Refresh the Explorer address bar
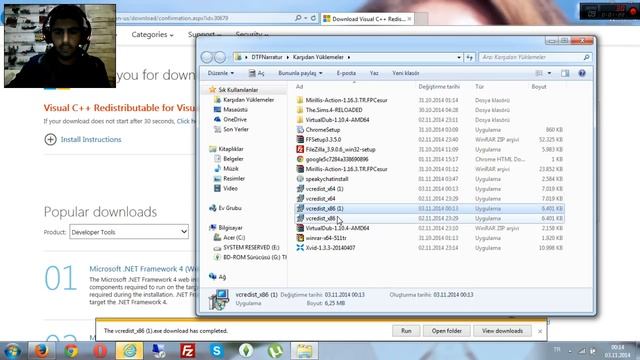The image size is (640, 360). [x=469, y=58]
